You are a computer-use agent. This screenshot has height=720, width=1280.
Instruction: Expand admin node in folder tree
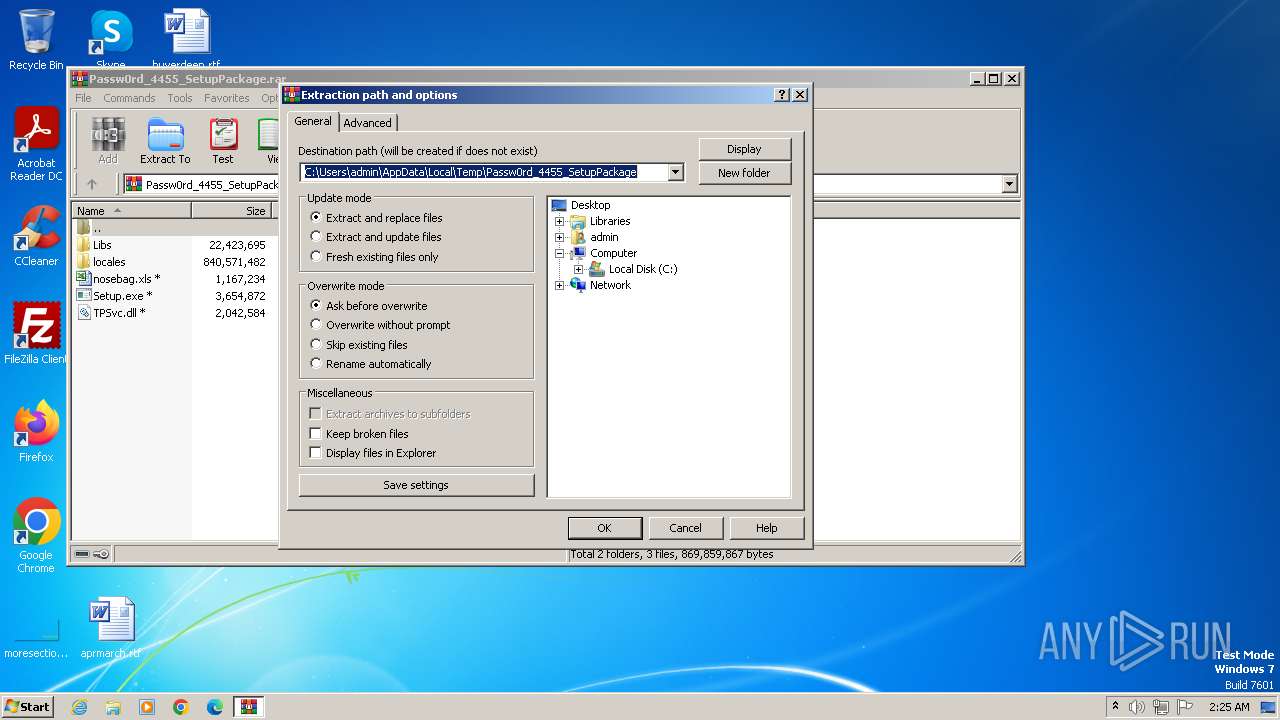coord(560,237)
